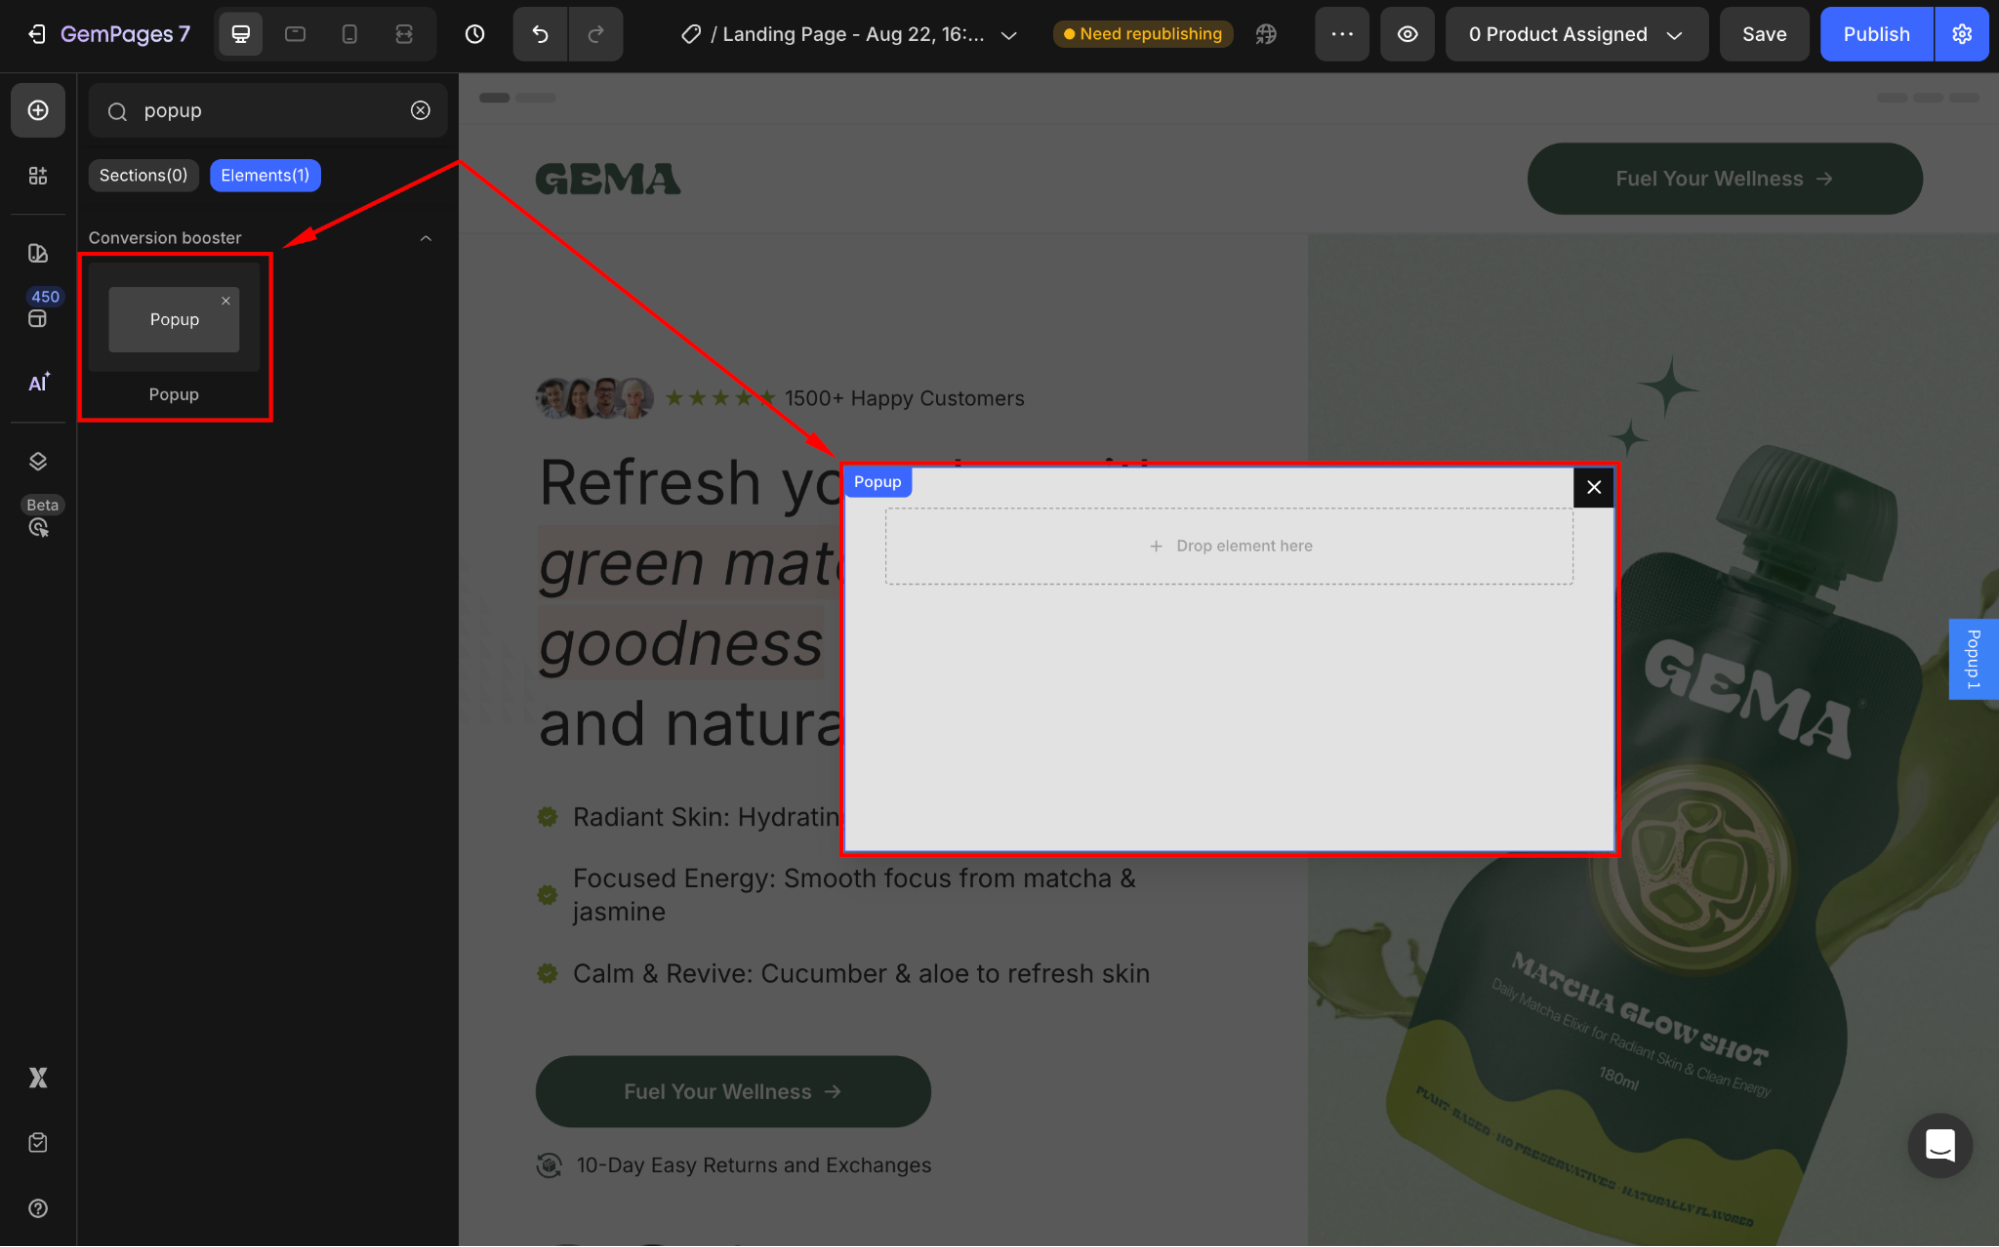Open the 0 Product Assigned dropdown
The width and height of the screenshot is (1999, 1247).
point(1575,34)
